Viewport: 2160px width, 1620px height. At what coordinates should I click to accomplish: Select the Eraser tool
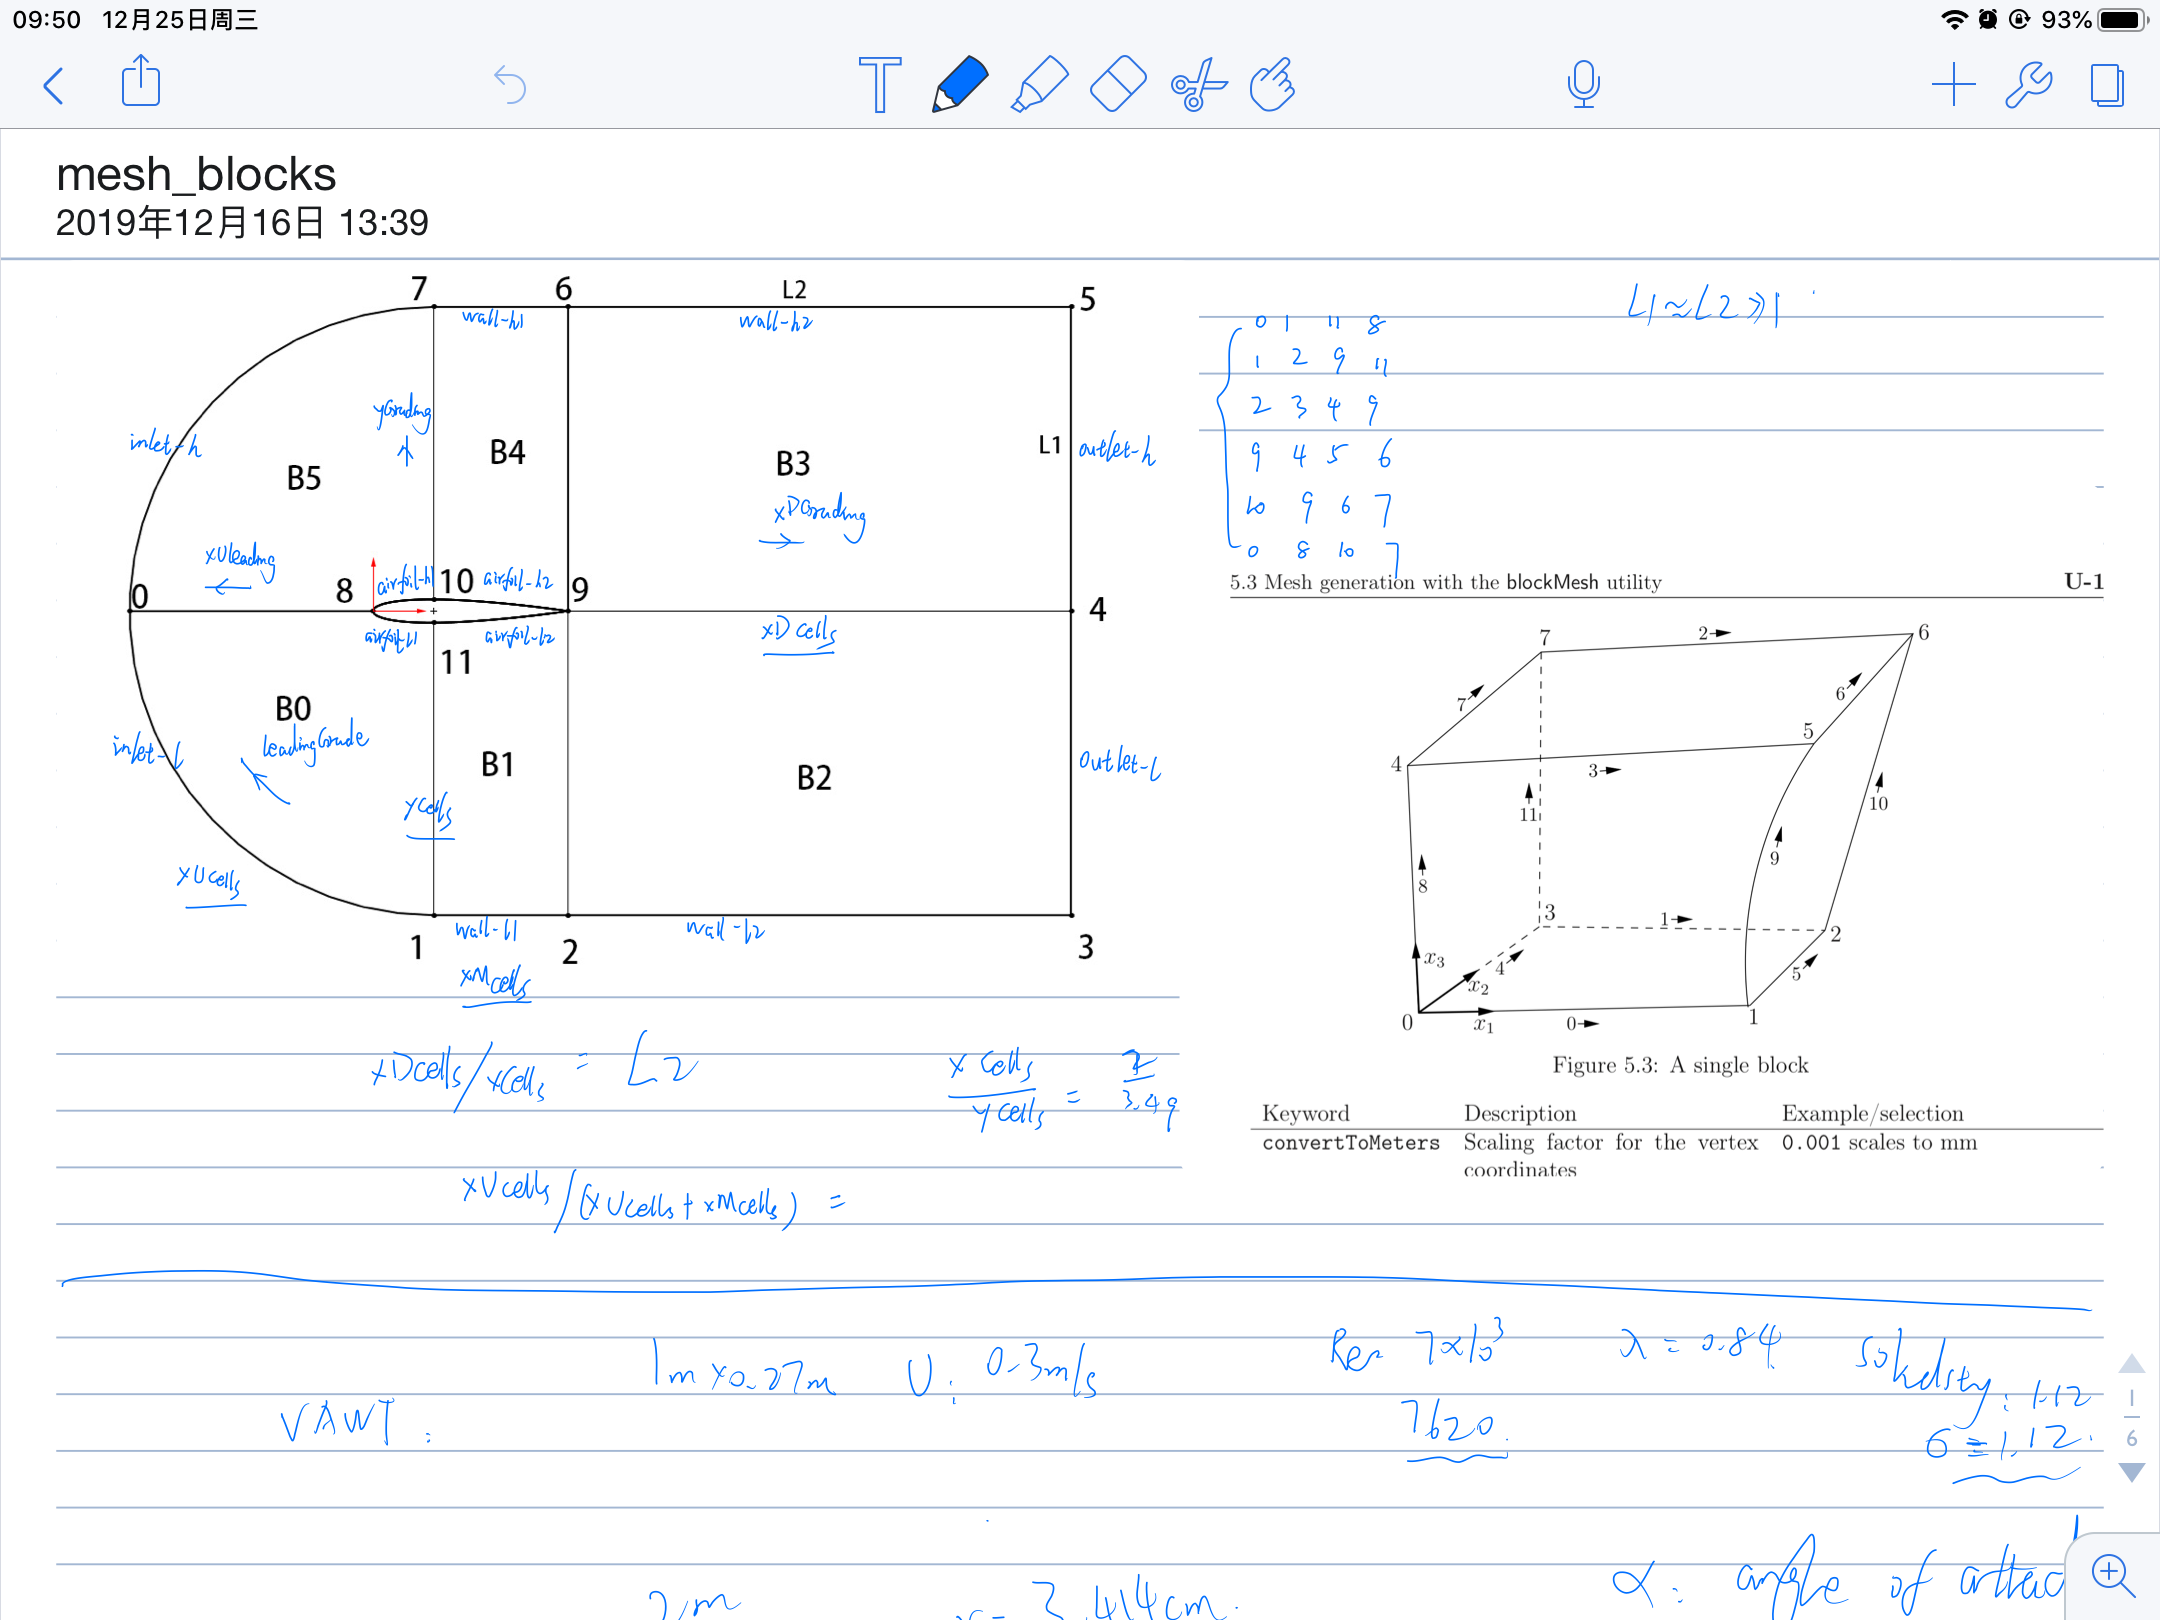[x=1118, y=84]
